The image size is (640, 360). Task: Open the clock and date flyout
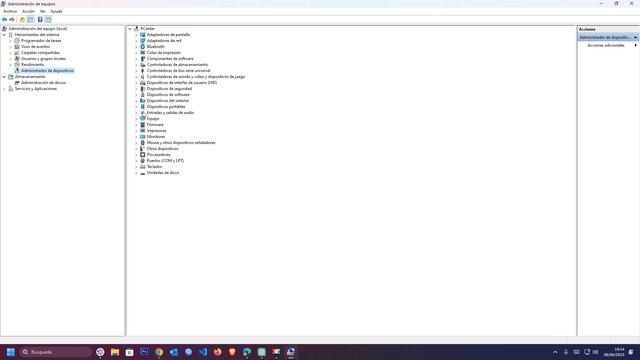(614, 352)
